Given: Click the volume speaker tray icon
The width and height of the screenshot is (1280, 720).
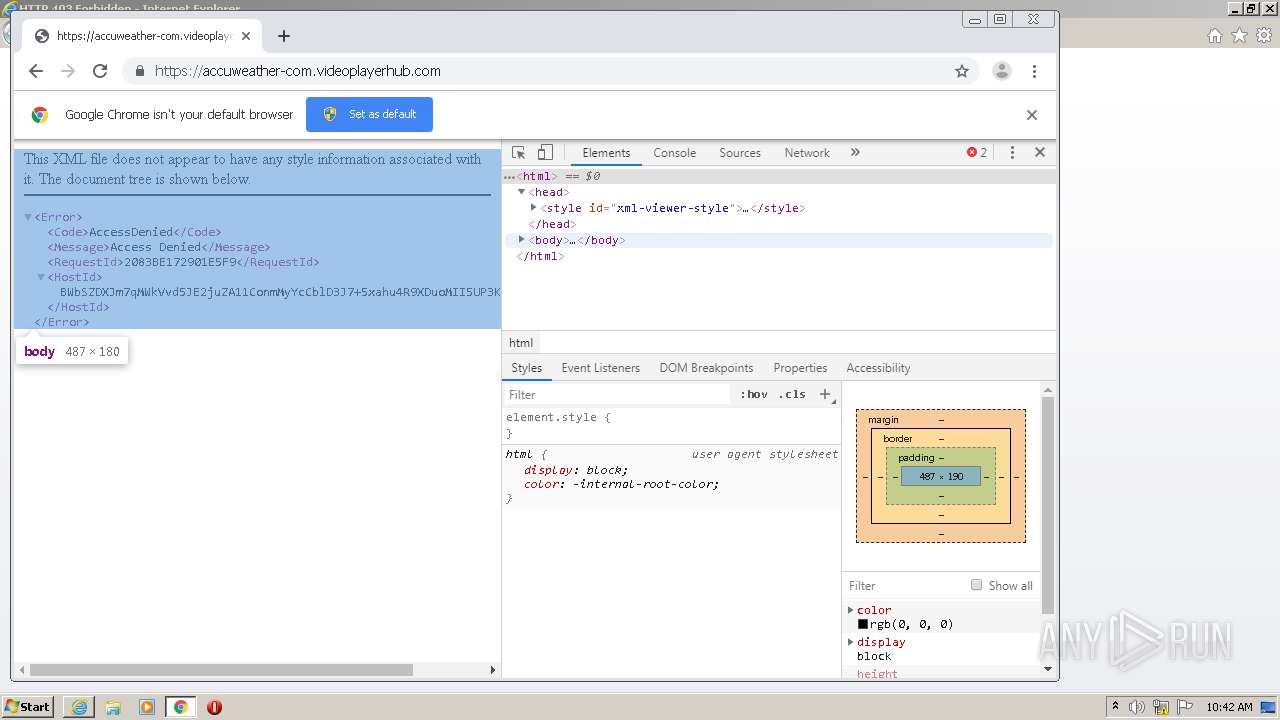Looking at the screenshot, I should point(1137,707).
